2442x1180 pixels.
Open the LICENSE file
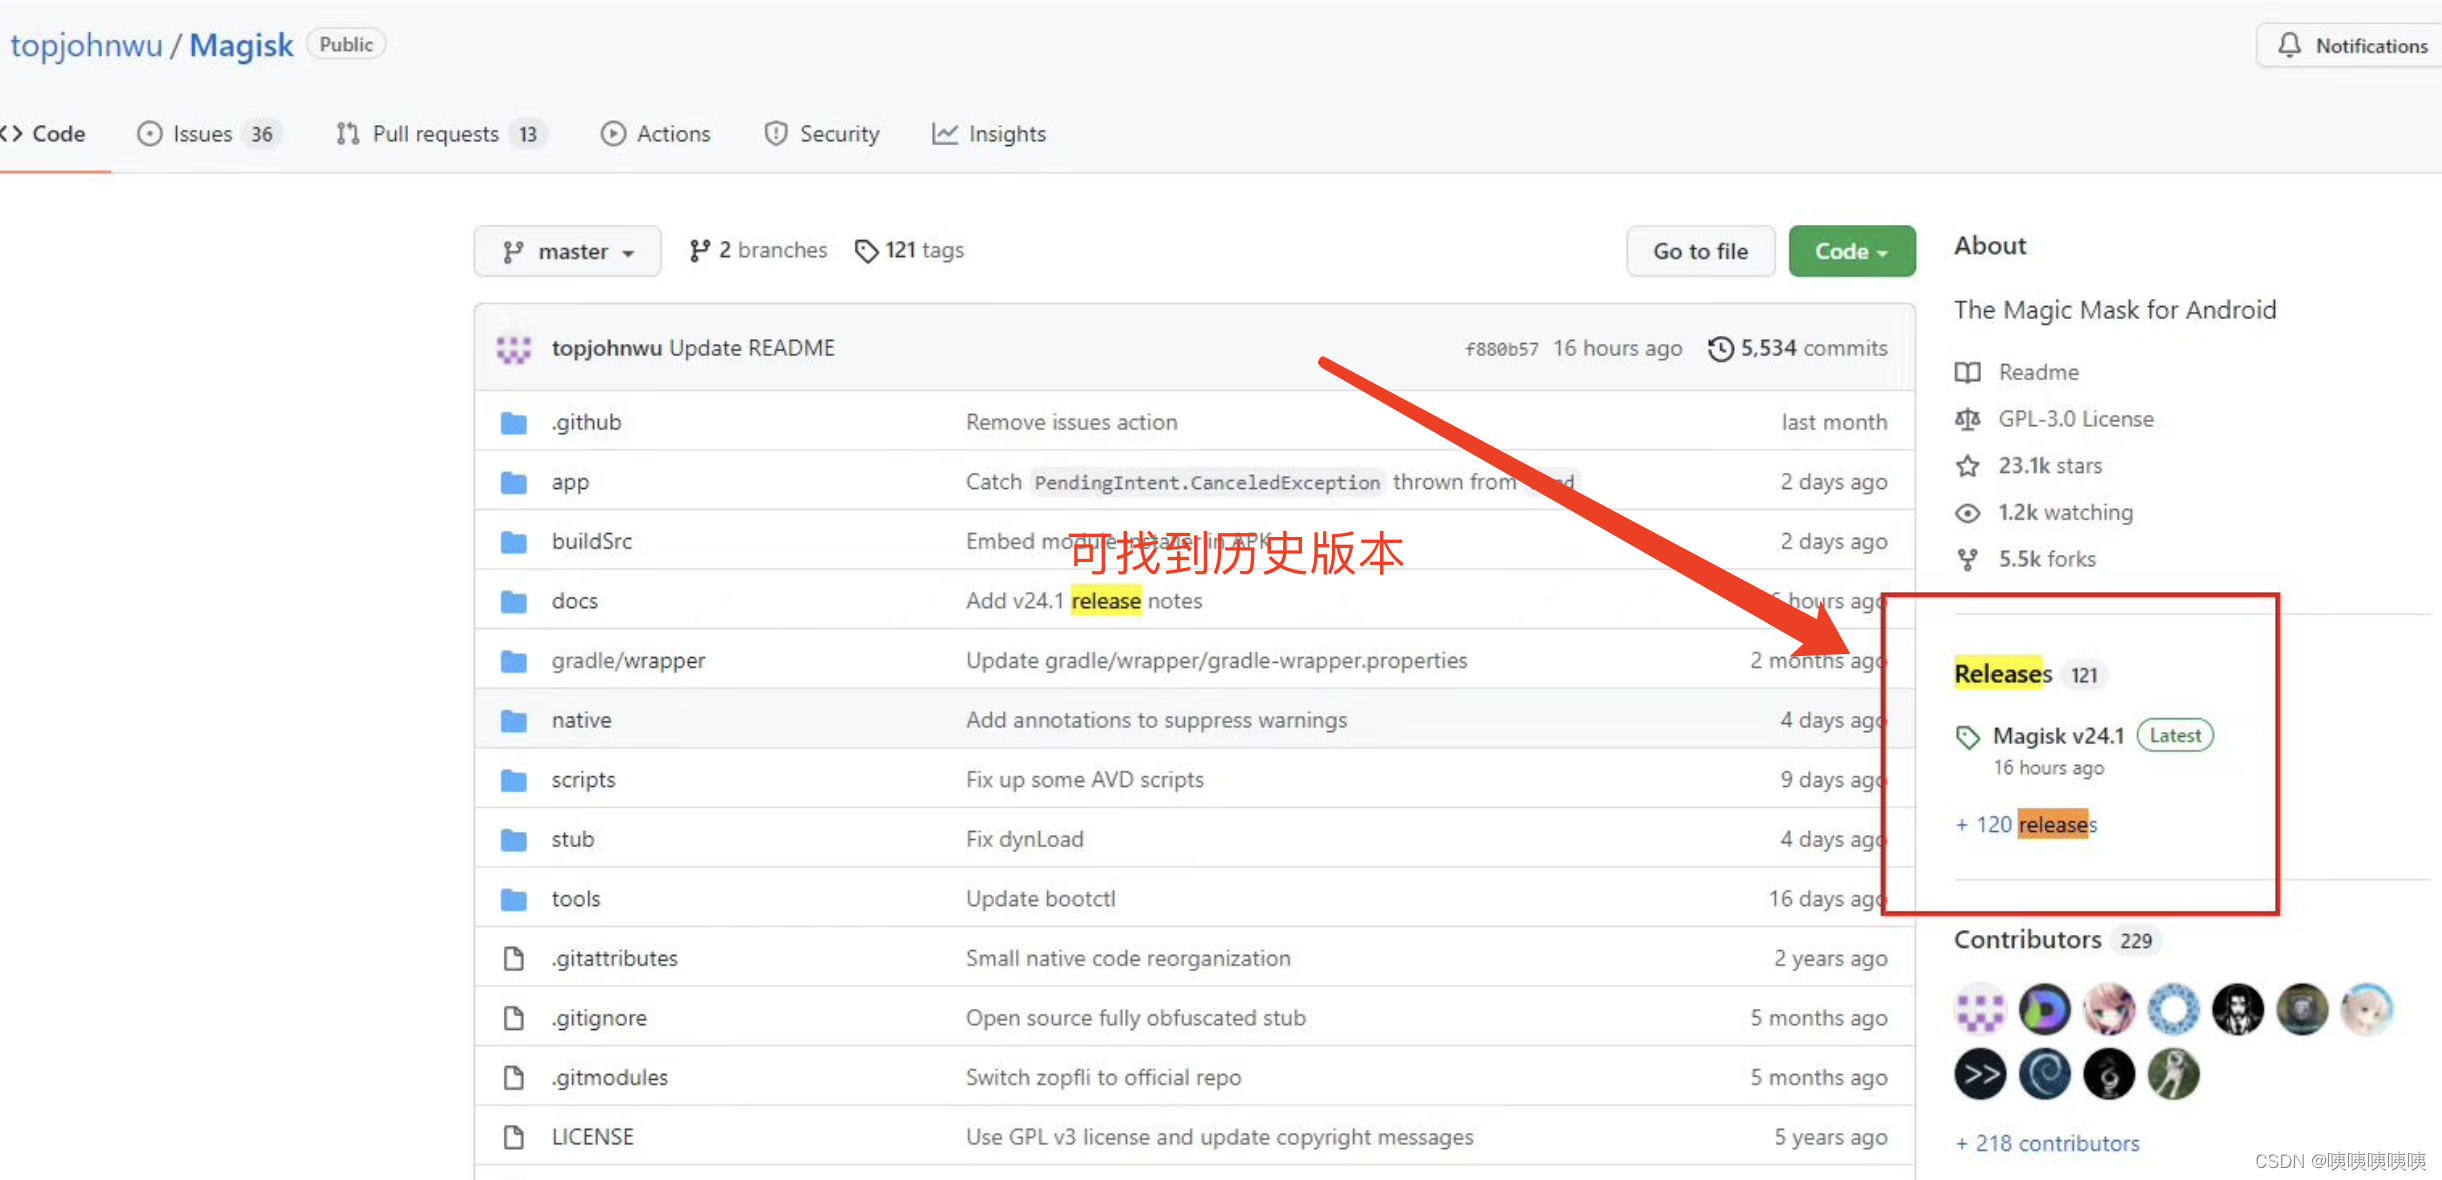click(592, 1137)
